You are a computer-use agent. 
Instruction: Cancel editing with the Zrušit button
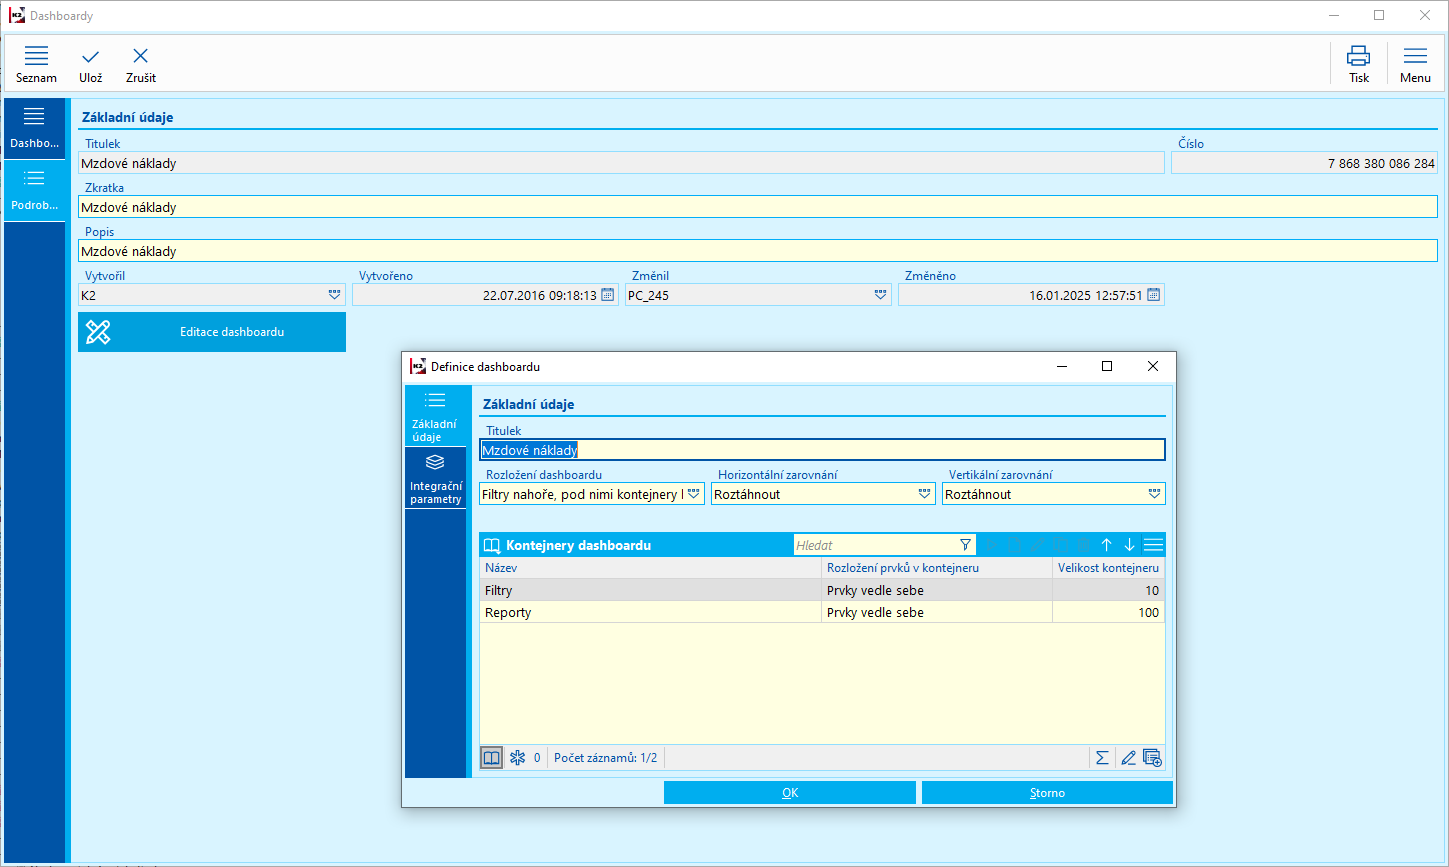pyautogui.click(x=141, y=64)
